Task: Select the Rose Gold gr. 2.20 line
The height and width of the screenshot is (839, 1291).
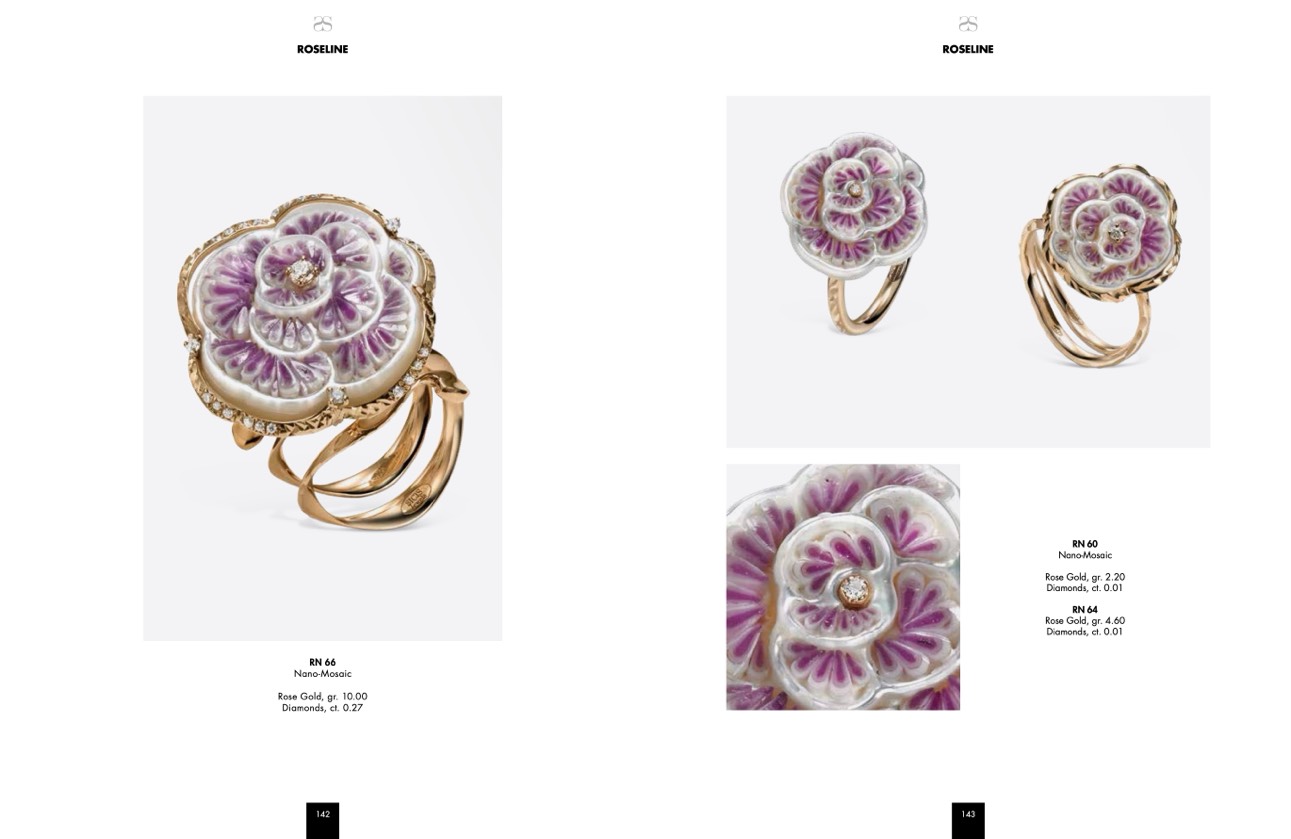Action: click(1085, 577)
